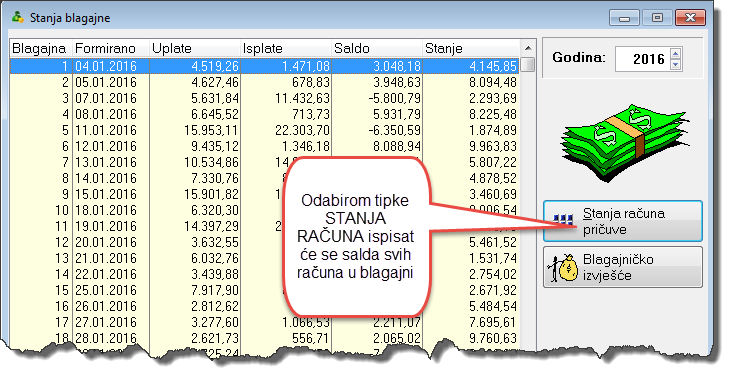Viewport: 729px width, 383px height.
Task: Decrease the Godina year with down arrow
Action: tap(676, 65)
